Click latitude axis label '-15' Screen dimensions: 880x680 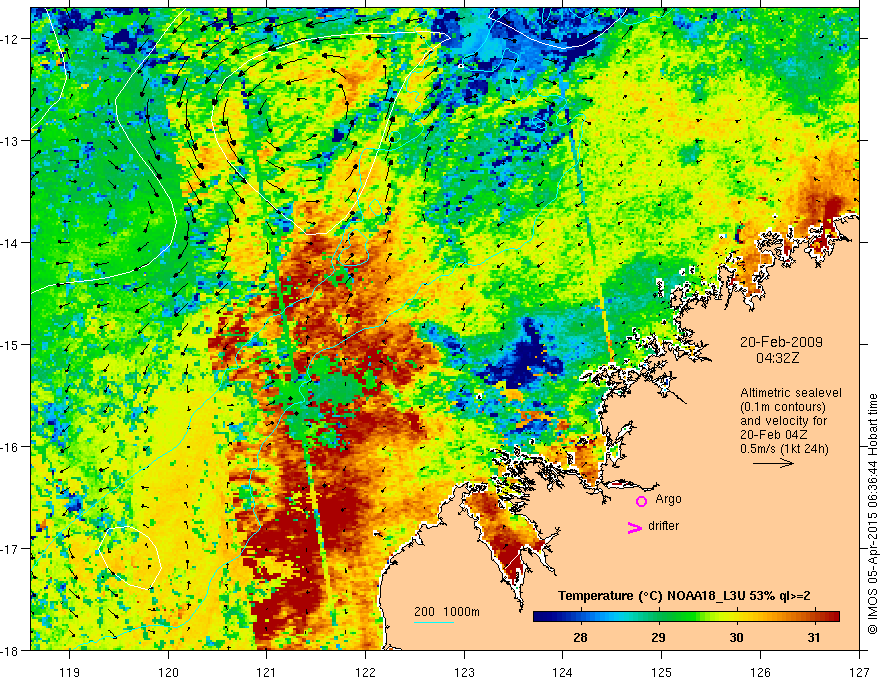click(10, 344)
